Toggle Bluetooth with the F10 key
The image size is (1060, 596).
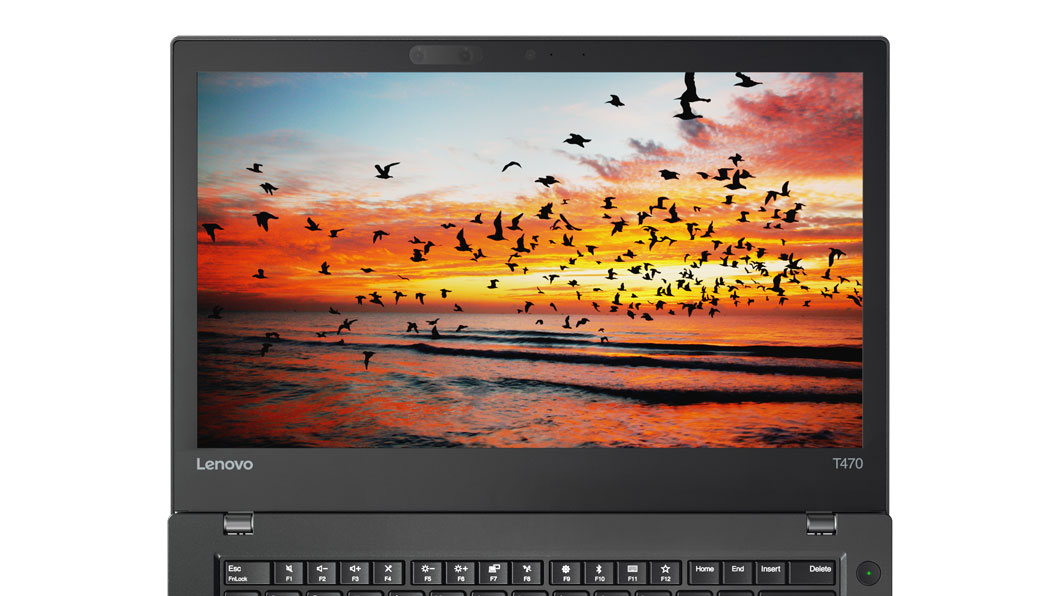[600, 572]
